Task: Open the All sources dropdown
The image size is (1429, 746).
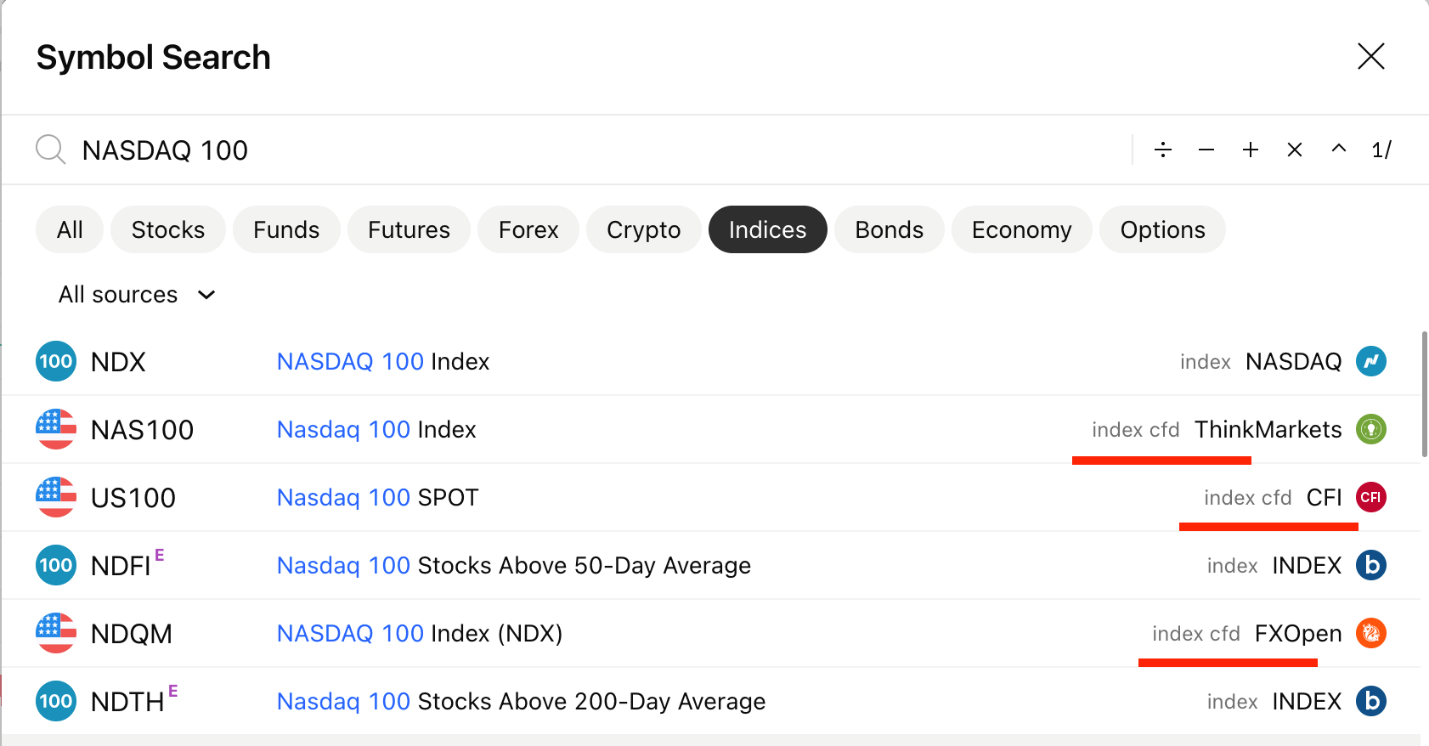Action: pos(137,295)
